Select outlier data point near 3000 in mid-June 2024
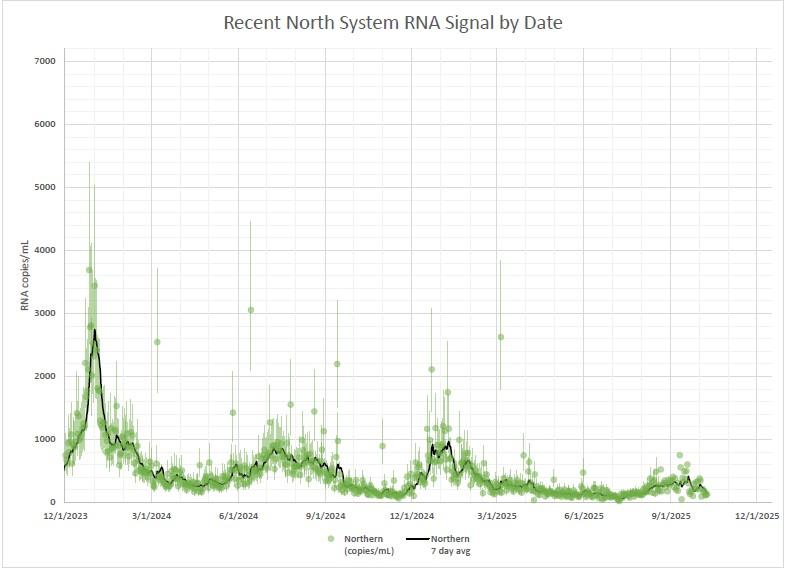Screen dimensions: 788x572 [x=250, y=310]
